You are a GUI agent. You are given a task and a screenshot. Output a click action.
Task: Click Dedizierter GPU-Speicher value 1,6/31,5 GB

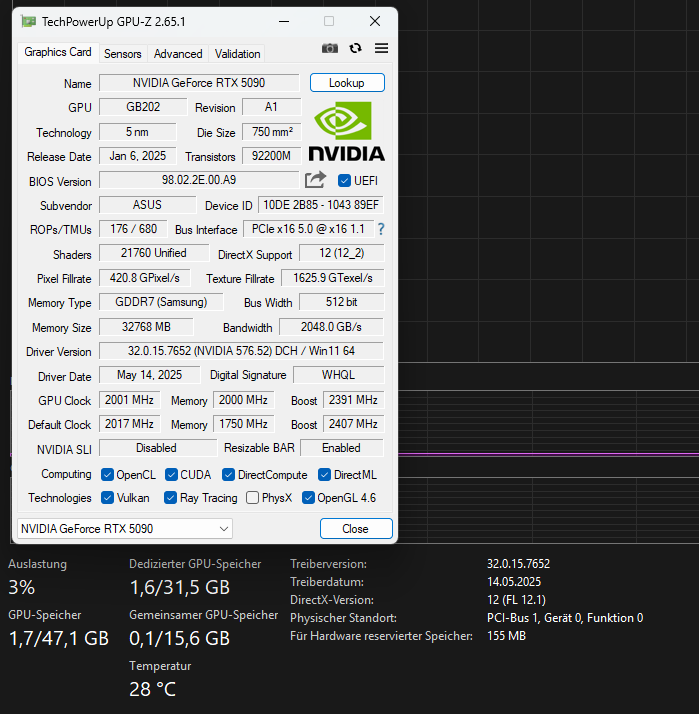(x=180, y=587)
